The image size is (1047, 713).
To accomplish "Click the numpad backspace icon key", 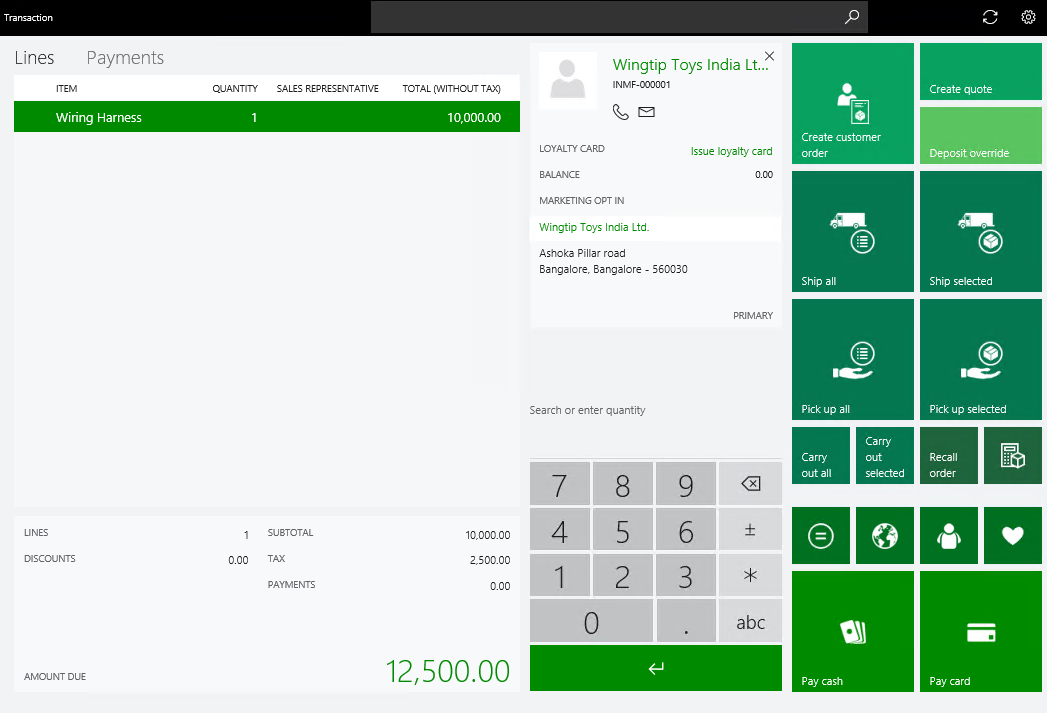I will point(750,483).
